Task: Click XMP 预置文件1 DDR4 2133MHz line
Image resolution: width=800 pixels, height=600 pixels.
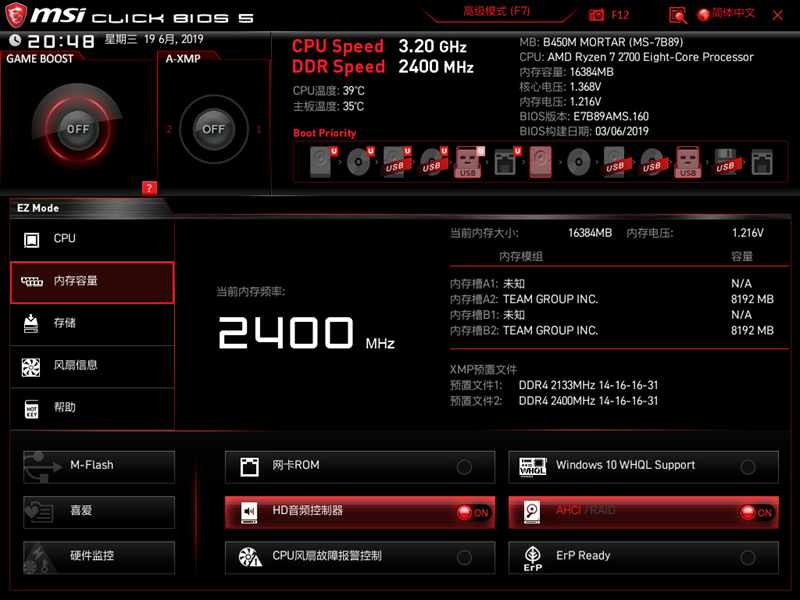Action: (x=554, y=385)
